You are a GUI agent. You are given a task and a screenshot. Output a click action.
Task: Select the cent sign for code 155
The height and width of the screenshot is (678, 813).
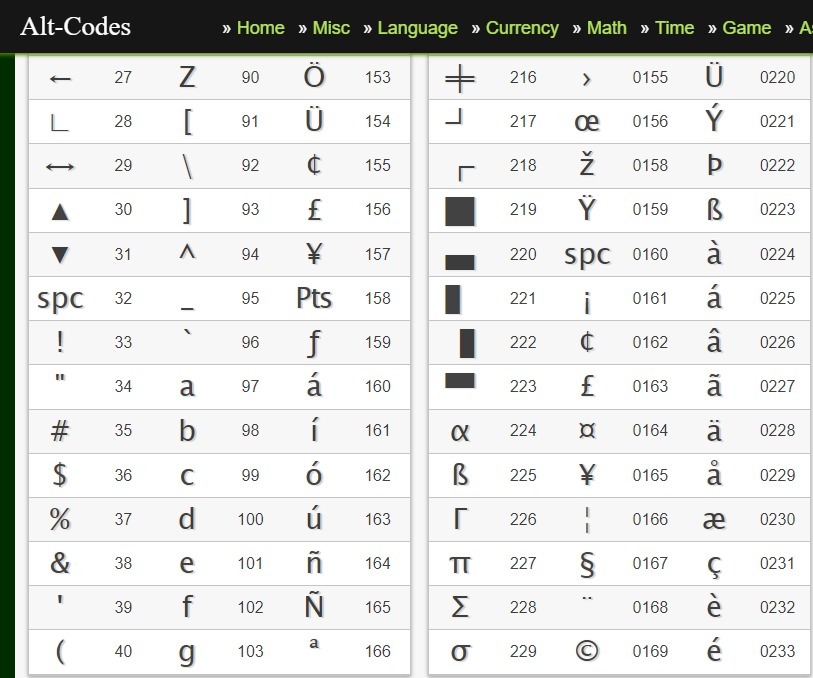[314, 166]
